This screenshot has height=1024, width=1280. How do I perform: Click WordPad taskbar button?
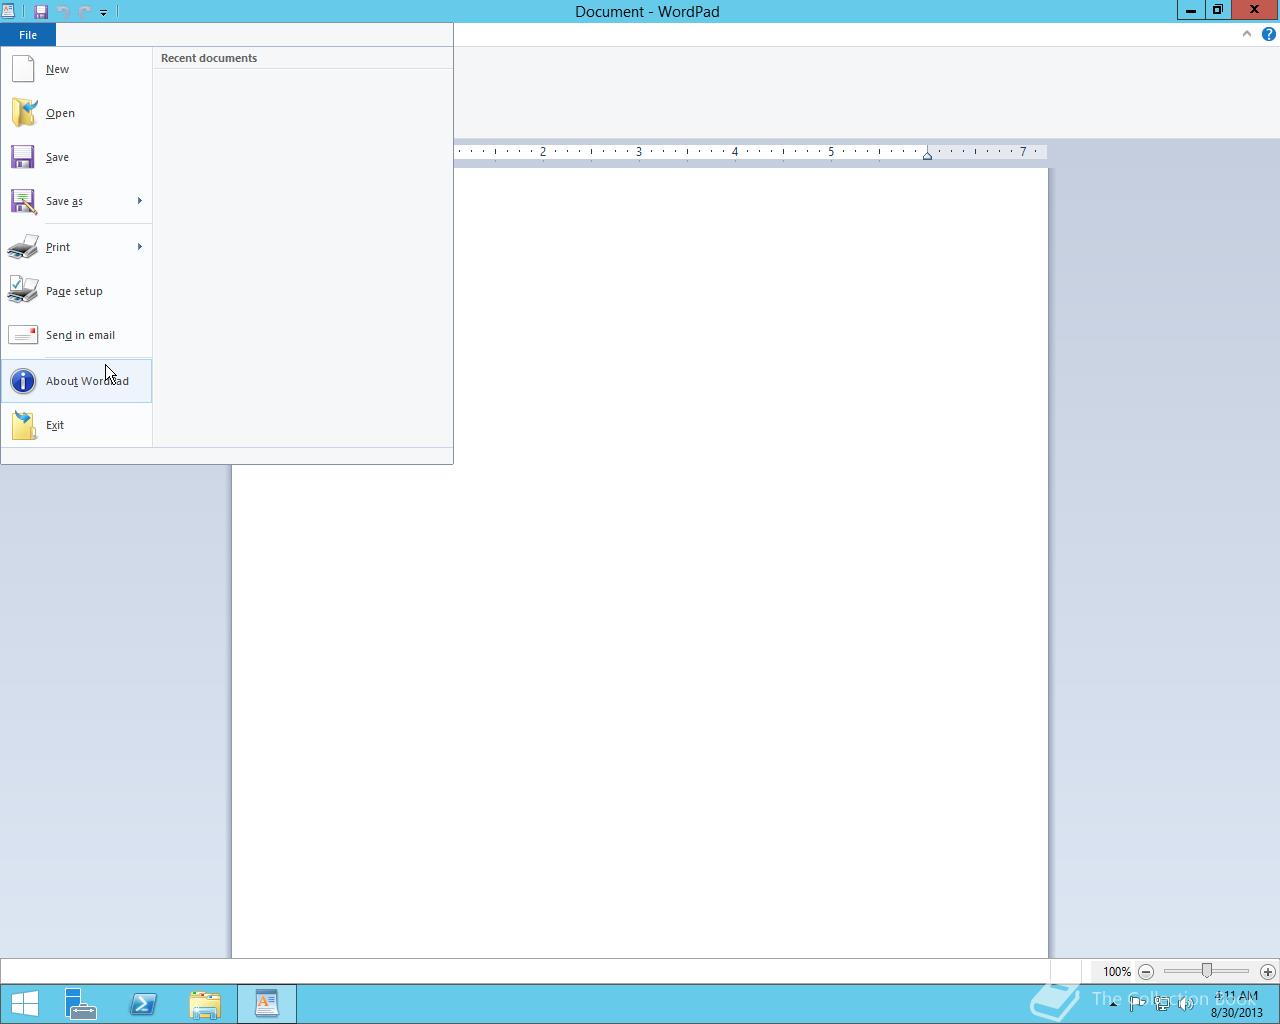click(267, 1004)
